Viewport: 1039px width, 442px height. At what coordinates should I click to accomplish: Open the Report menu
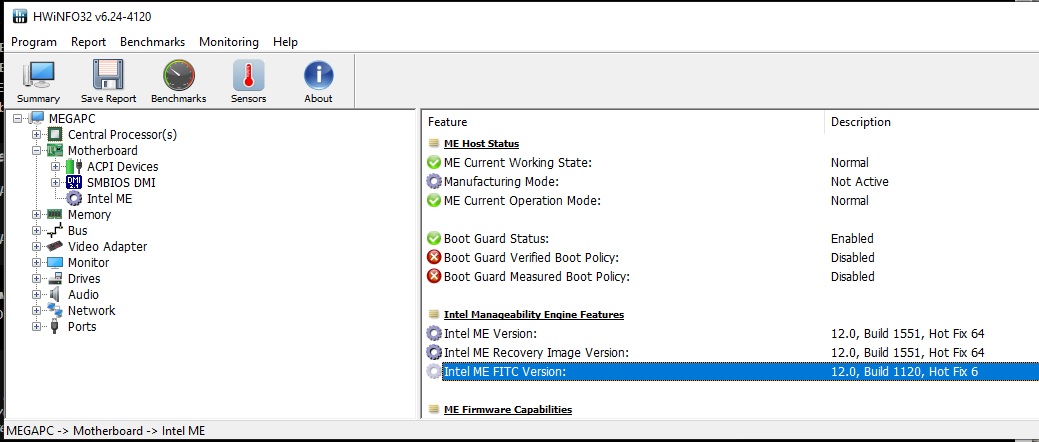click(x=88, y=42)
